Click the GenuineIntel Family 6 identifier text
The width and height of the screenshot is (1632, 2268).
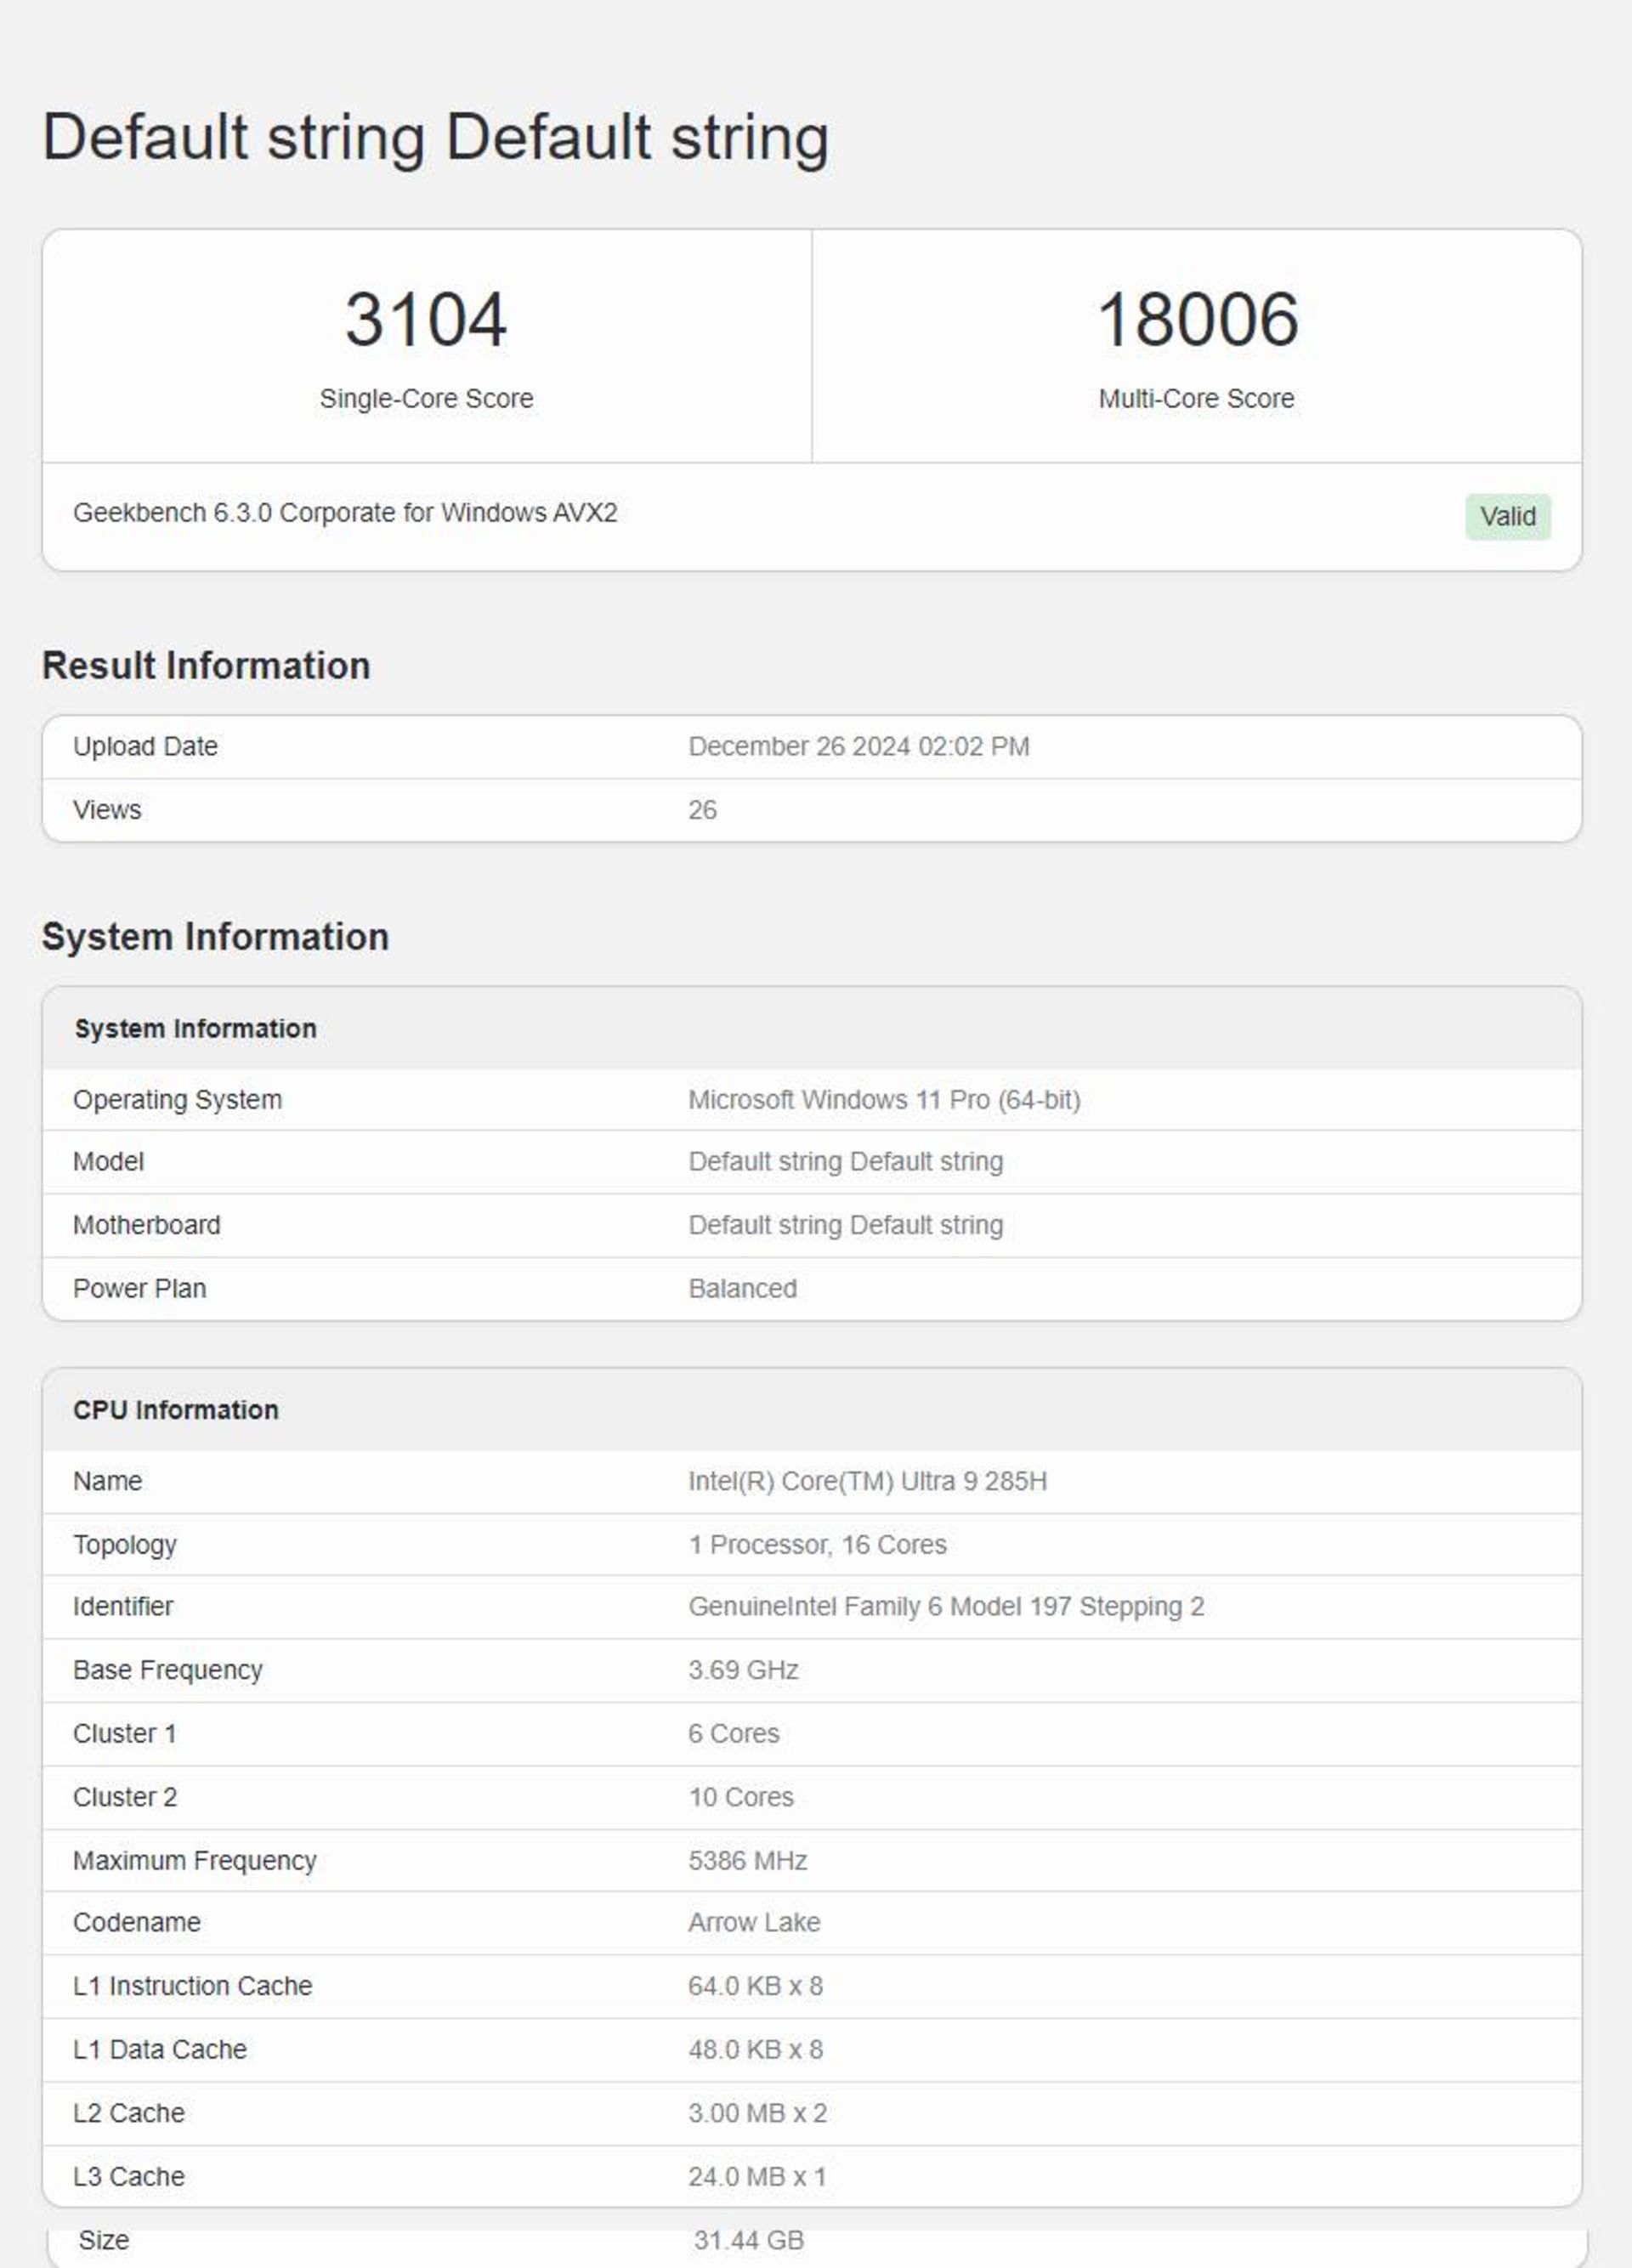pos(945,1607)
